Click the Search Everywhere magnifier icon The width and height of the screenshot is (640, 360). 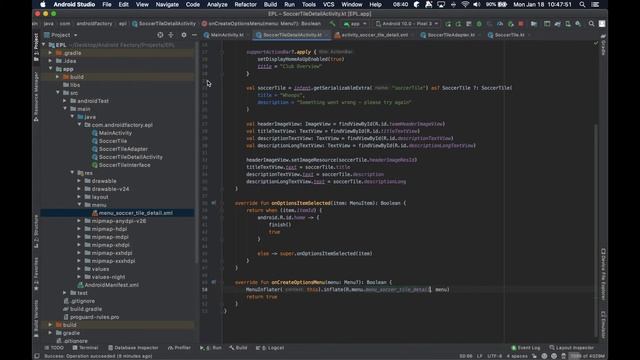pyautogui.click(x=591, y=24)
